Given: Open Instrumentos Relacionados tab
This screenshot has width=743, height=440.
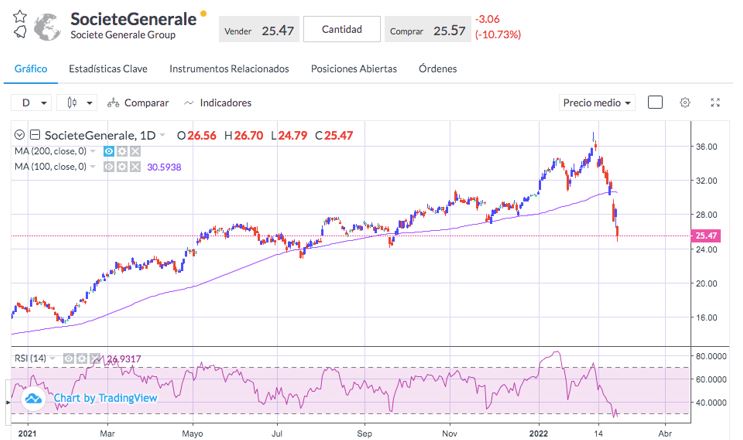Looking at the screenshot, I should [229, 69].
